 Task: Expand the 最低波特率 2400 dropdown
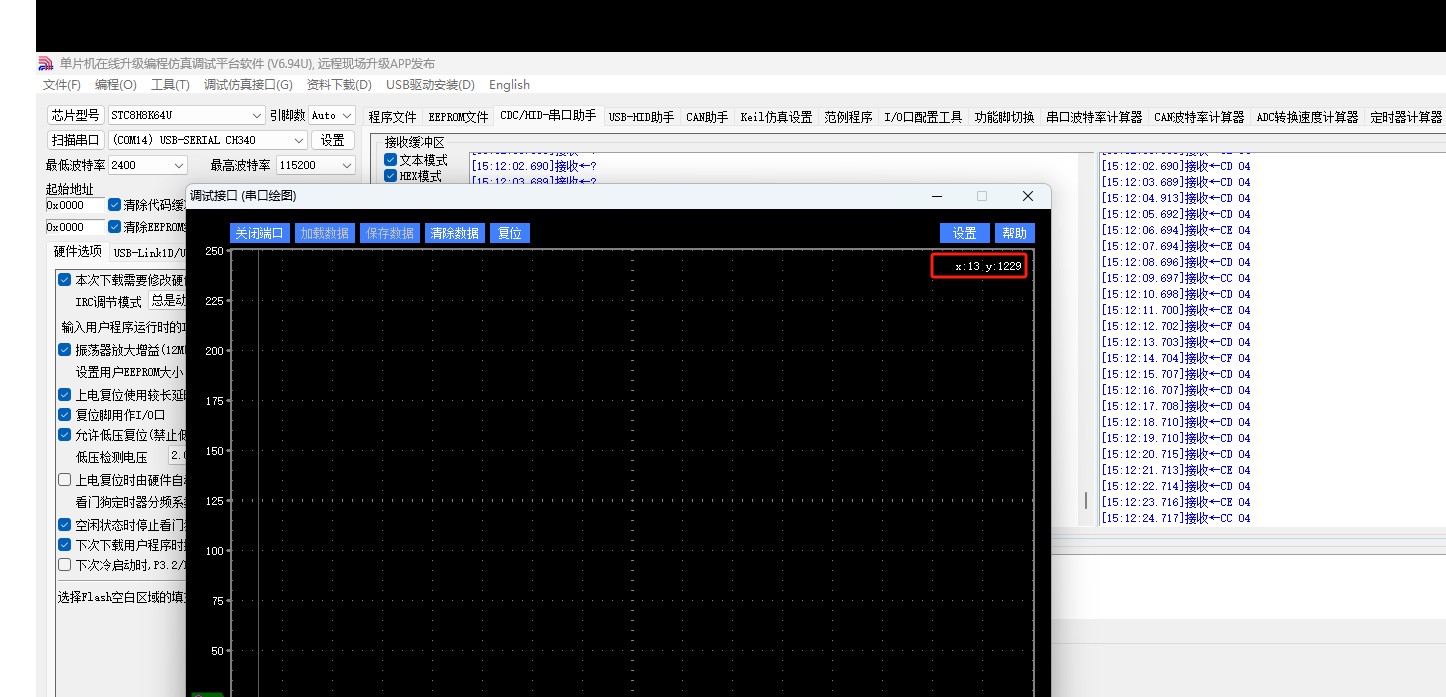(179, 165)
